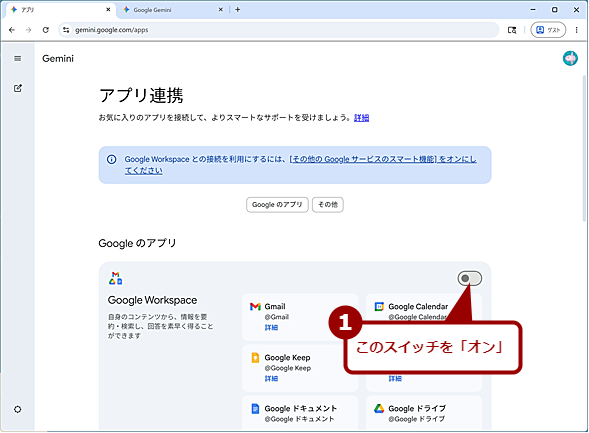
Task: Open a new browser tab
Action: pyautogui.click(x=238, y=10)
